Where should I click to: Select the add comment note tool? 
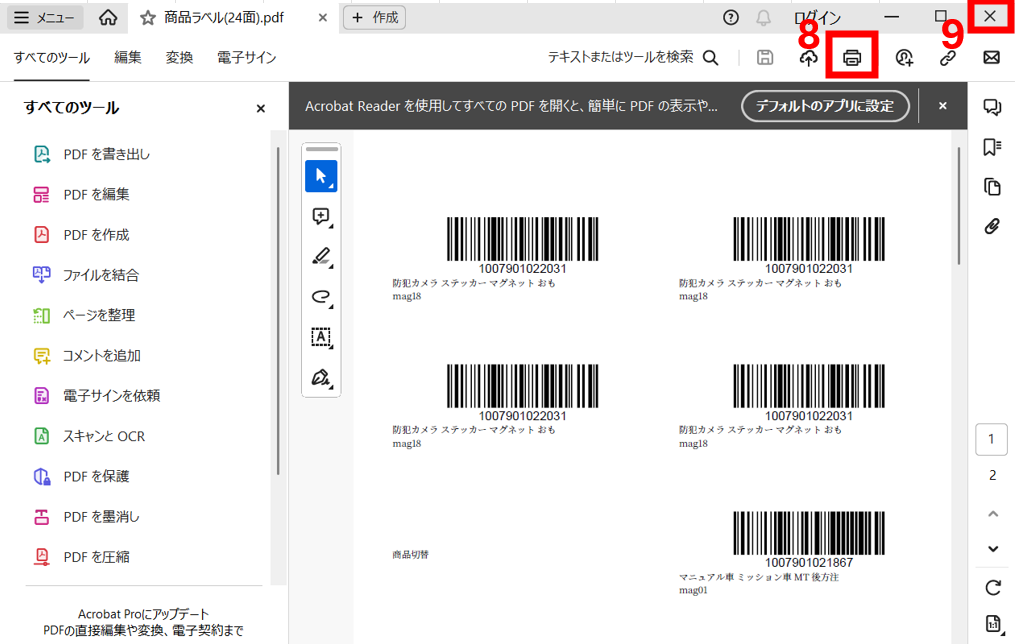tap(321, 216)
